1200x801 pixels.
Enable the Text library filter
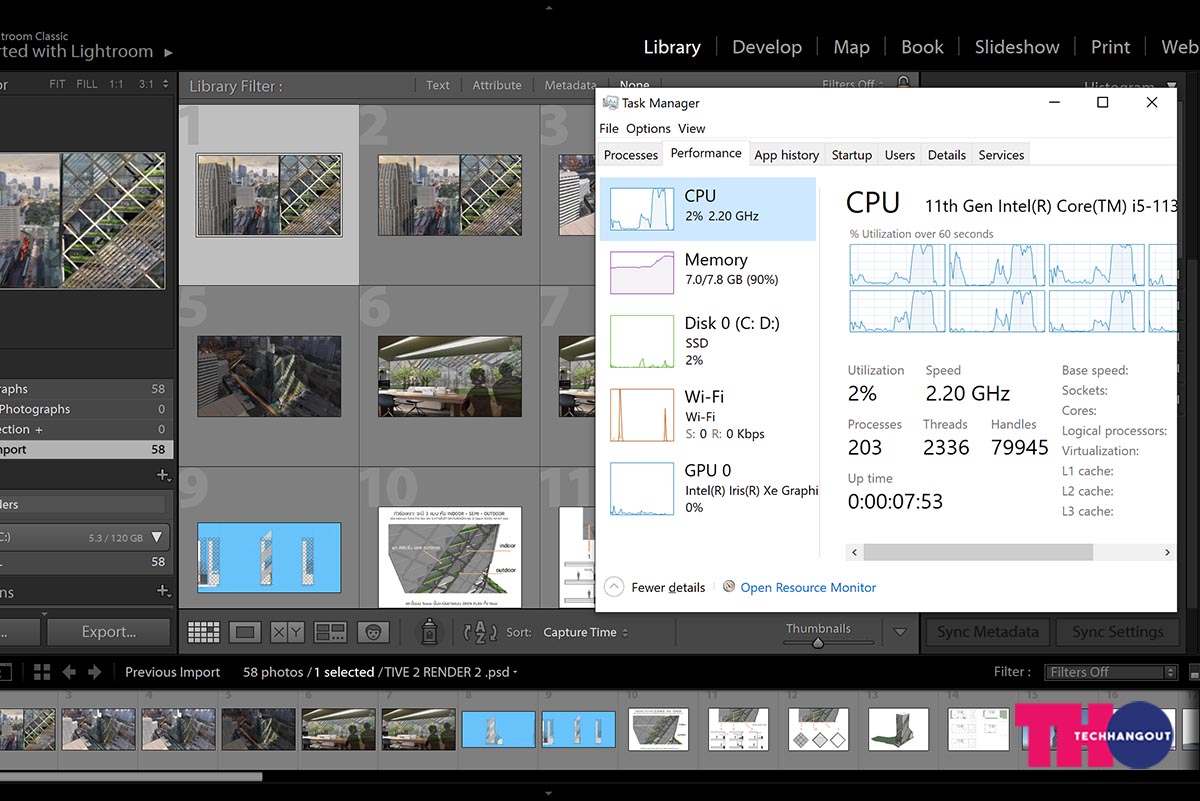(x=438, y=86)
